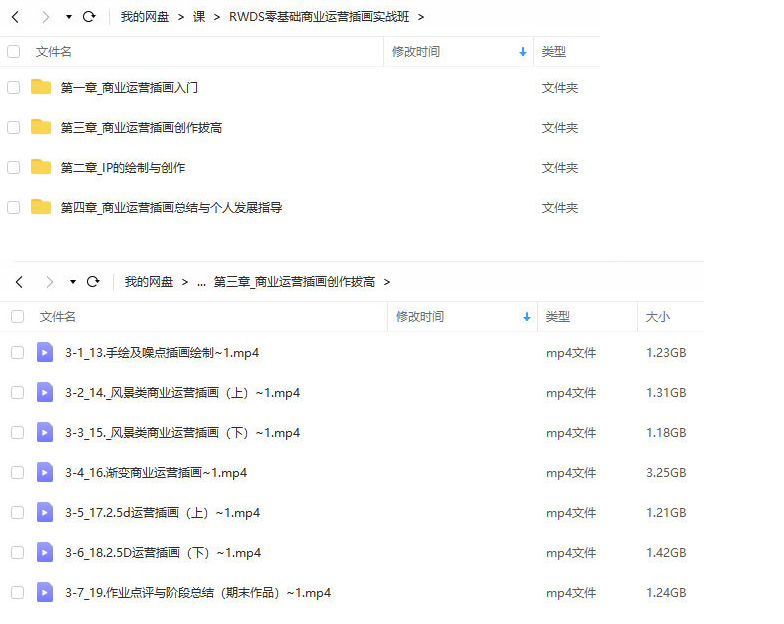
Task: Sort upper panel by 类型 column
Action: pyautogui.click(x=554, y=52)
